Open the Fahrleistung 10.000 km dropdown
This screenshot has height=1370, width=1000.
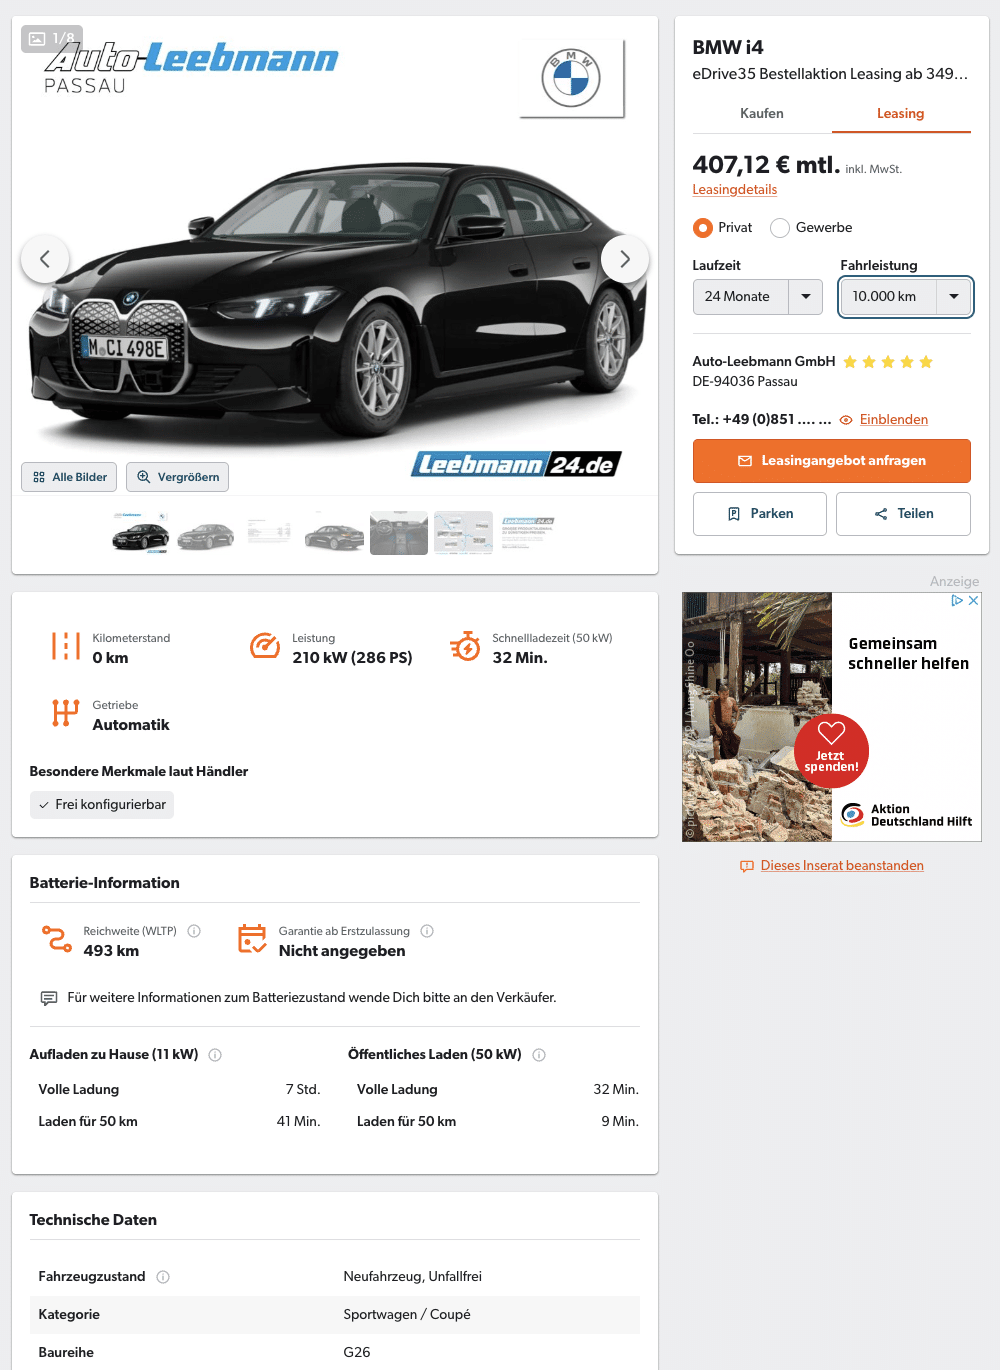(x=906, y=297)
